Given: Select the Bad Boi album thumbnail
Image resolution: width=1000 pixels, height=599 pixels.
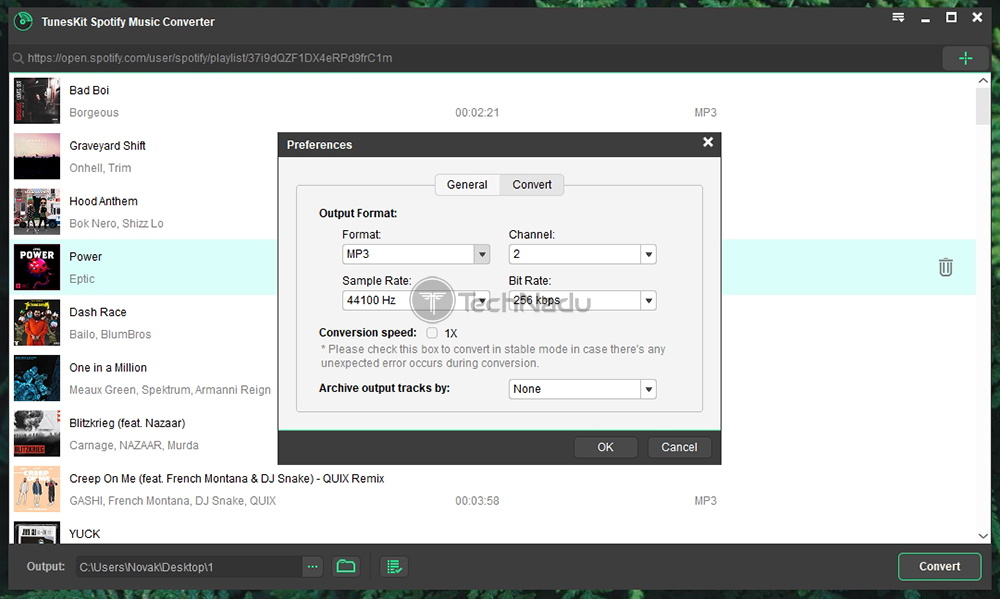Looking at the screenshot, I should [37, 101].
